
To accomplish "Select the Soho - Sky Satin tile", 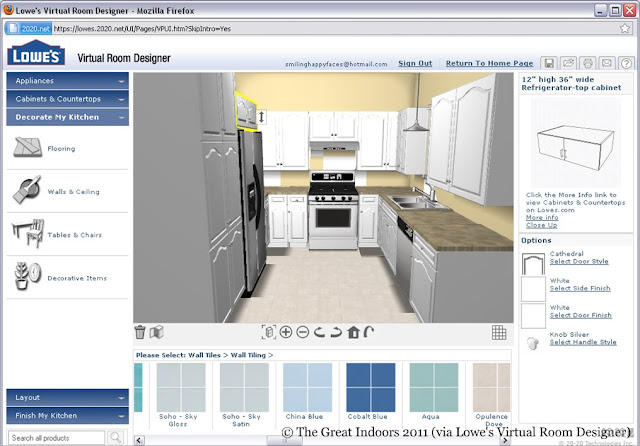I will [x=244, y=387].
